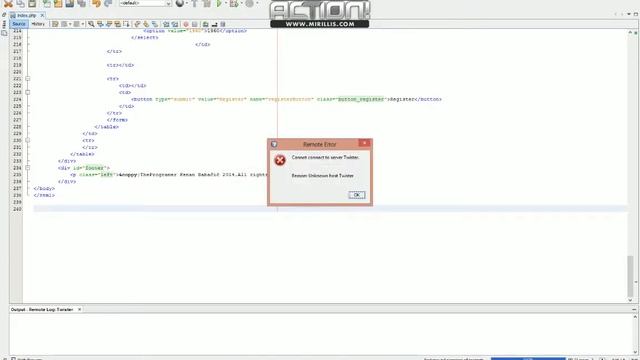Click the Build Project hammer icon

click(195, 3)
